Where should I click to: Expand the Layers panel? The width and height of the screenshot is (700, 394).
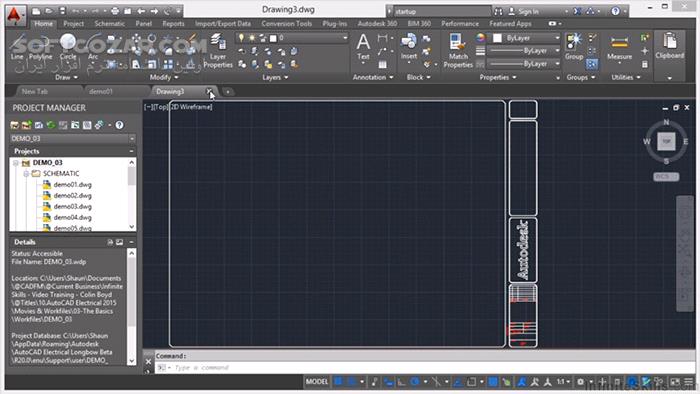point(275,77)
